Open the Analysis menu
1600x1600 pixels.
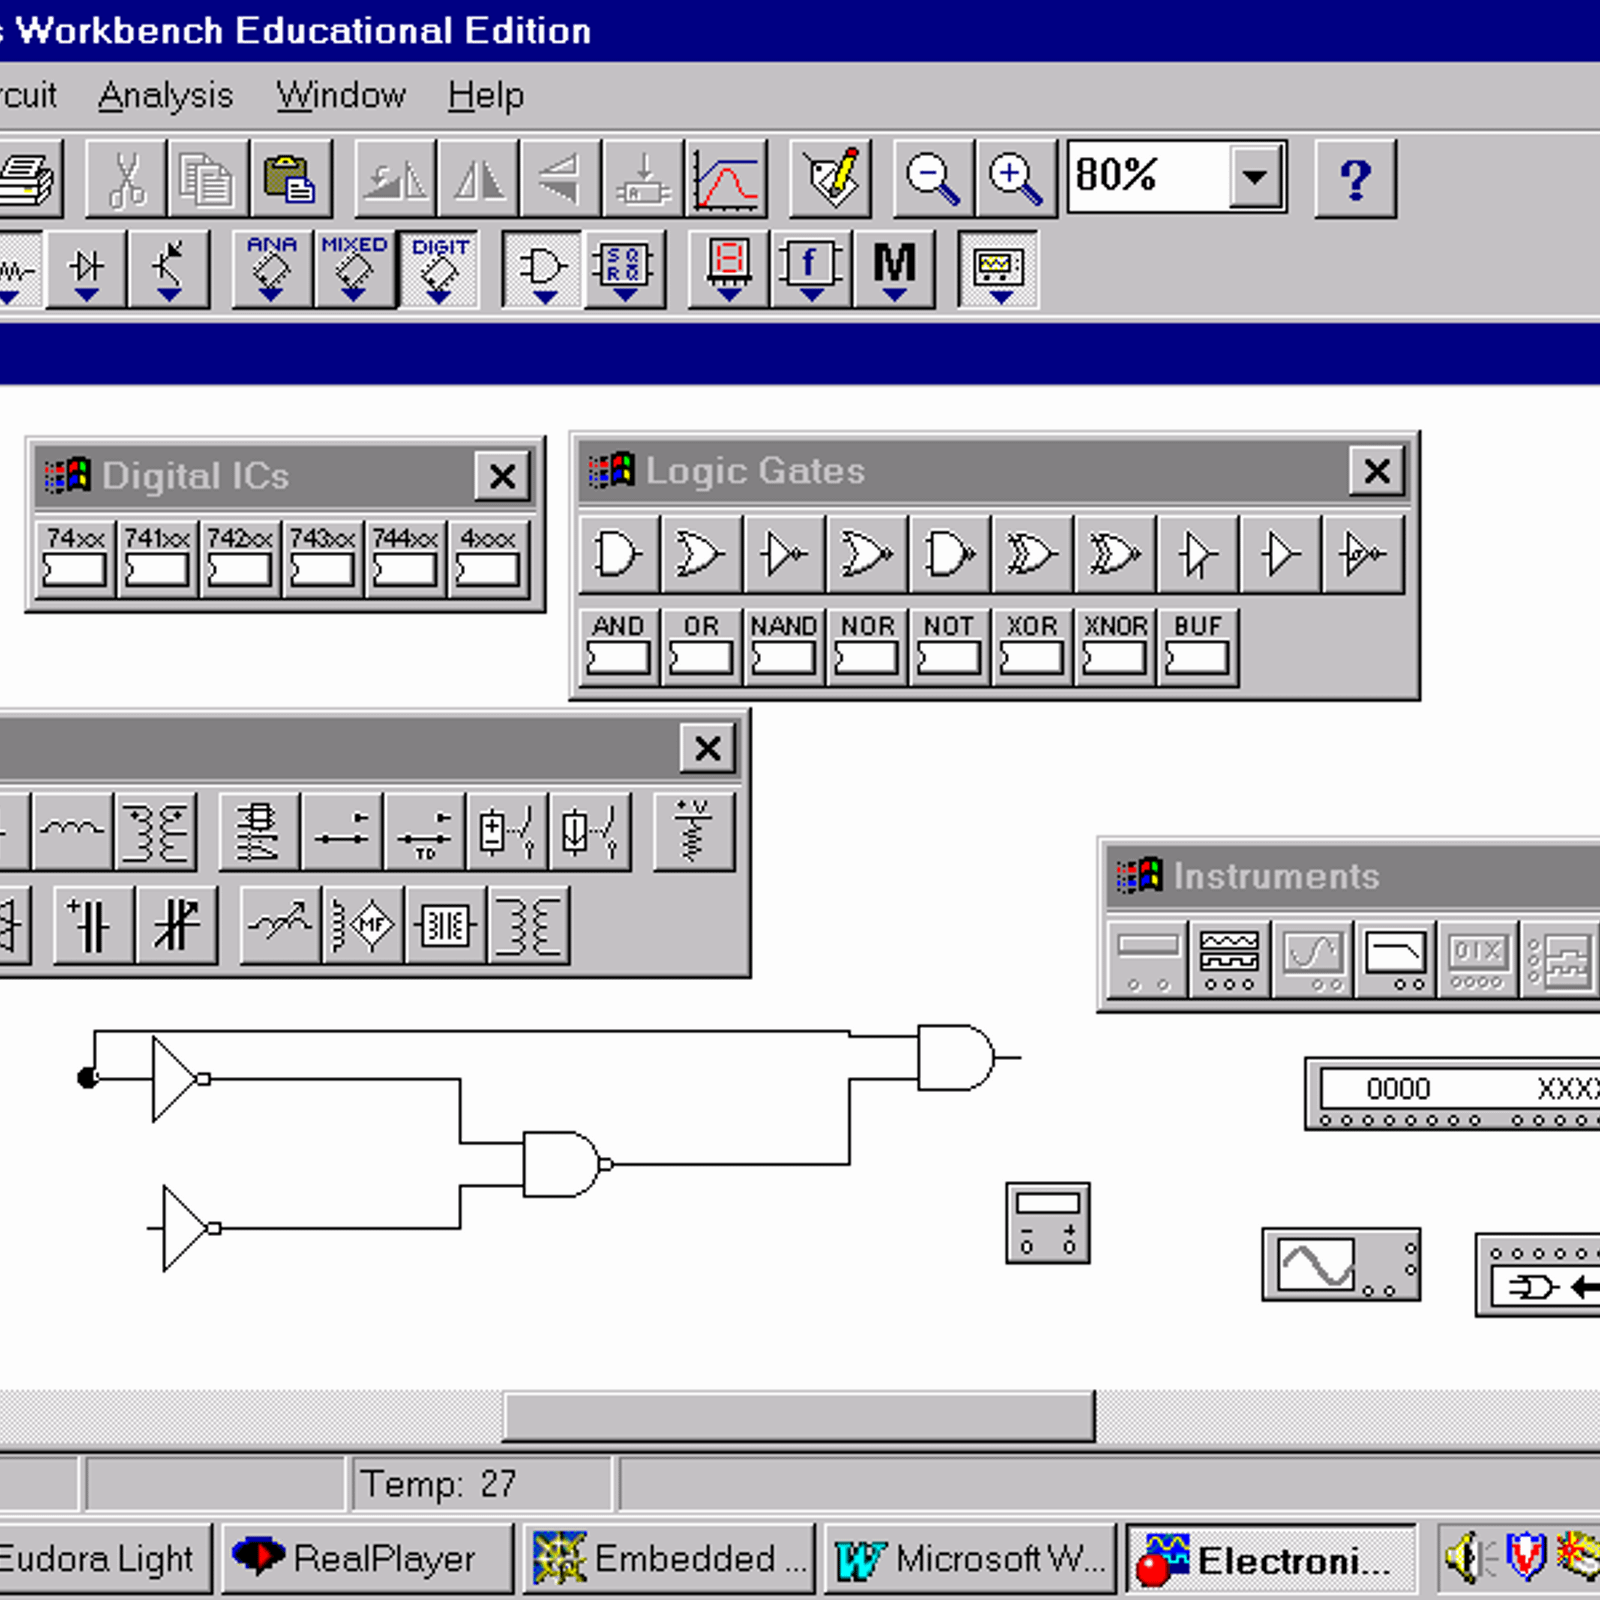pos(165,96)
